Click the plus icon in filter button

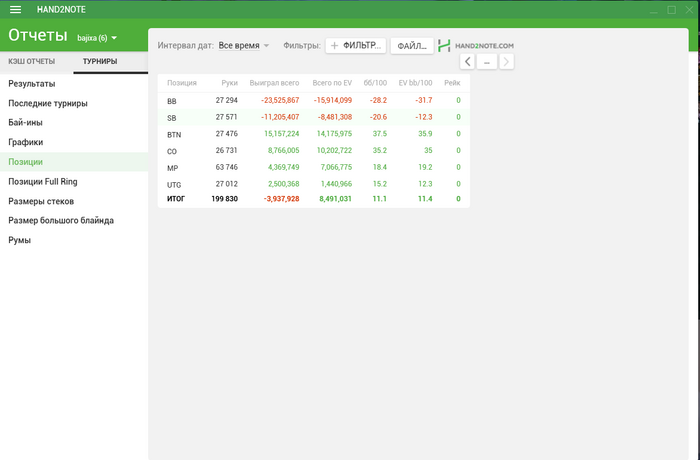[x=334, y=46]
